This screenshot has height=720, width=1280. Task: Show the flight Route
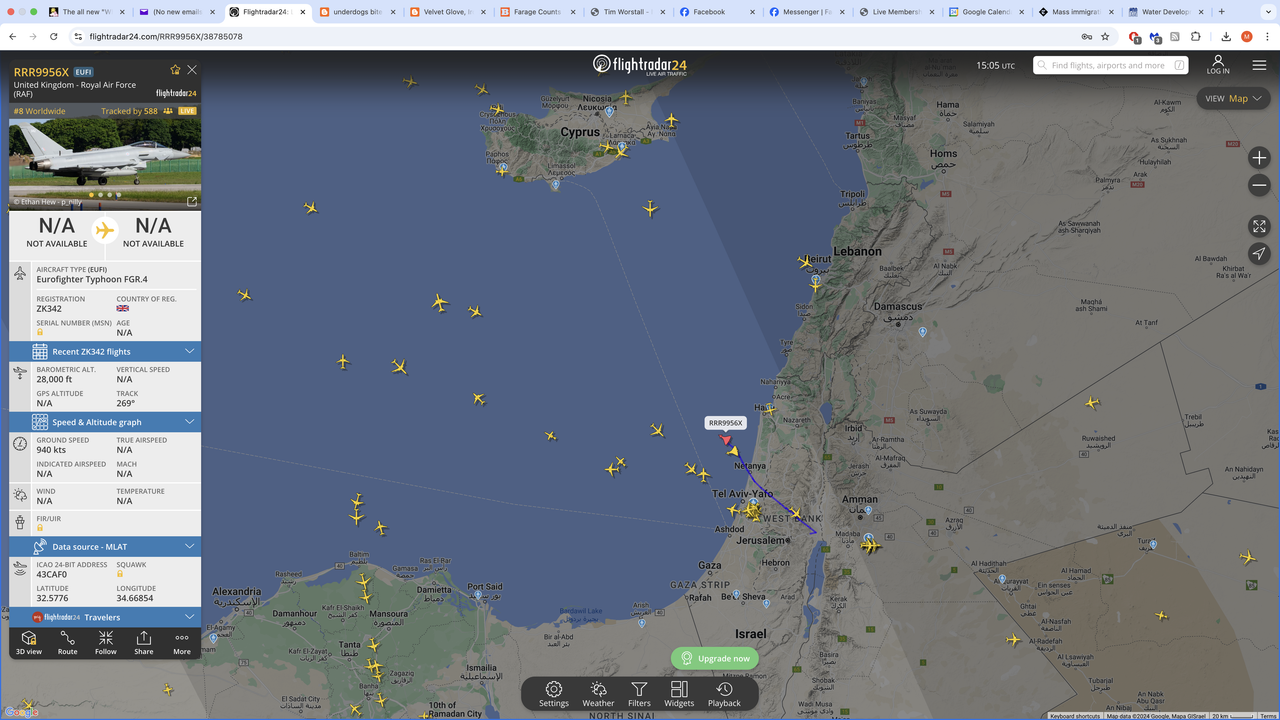pyautogui.click(x=67, y=642)
